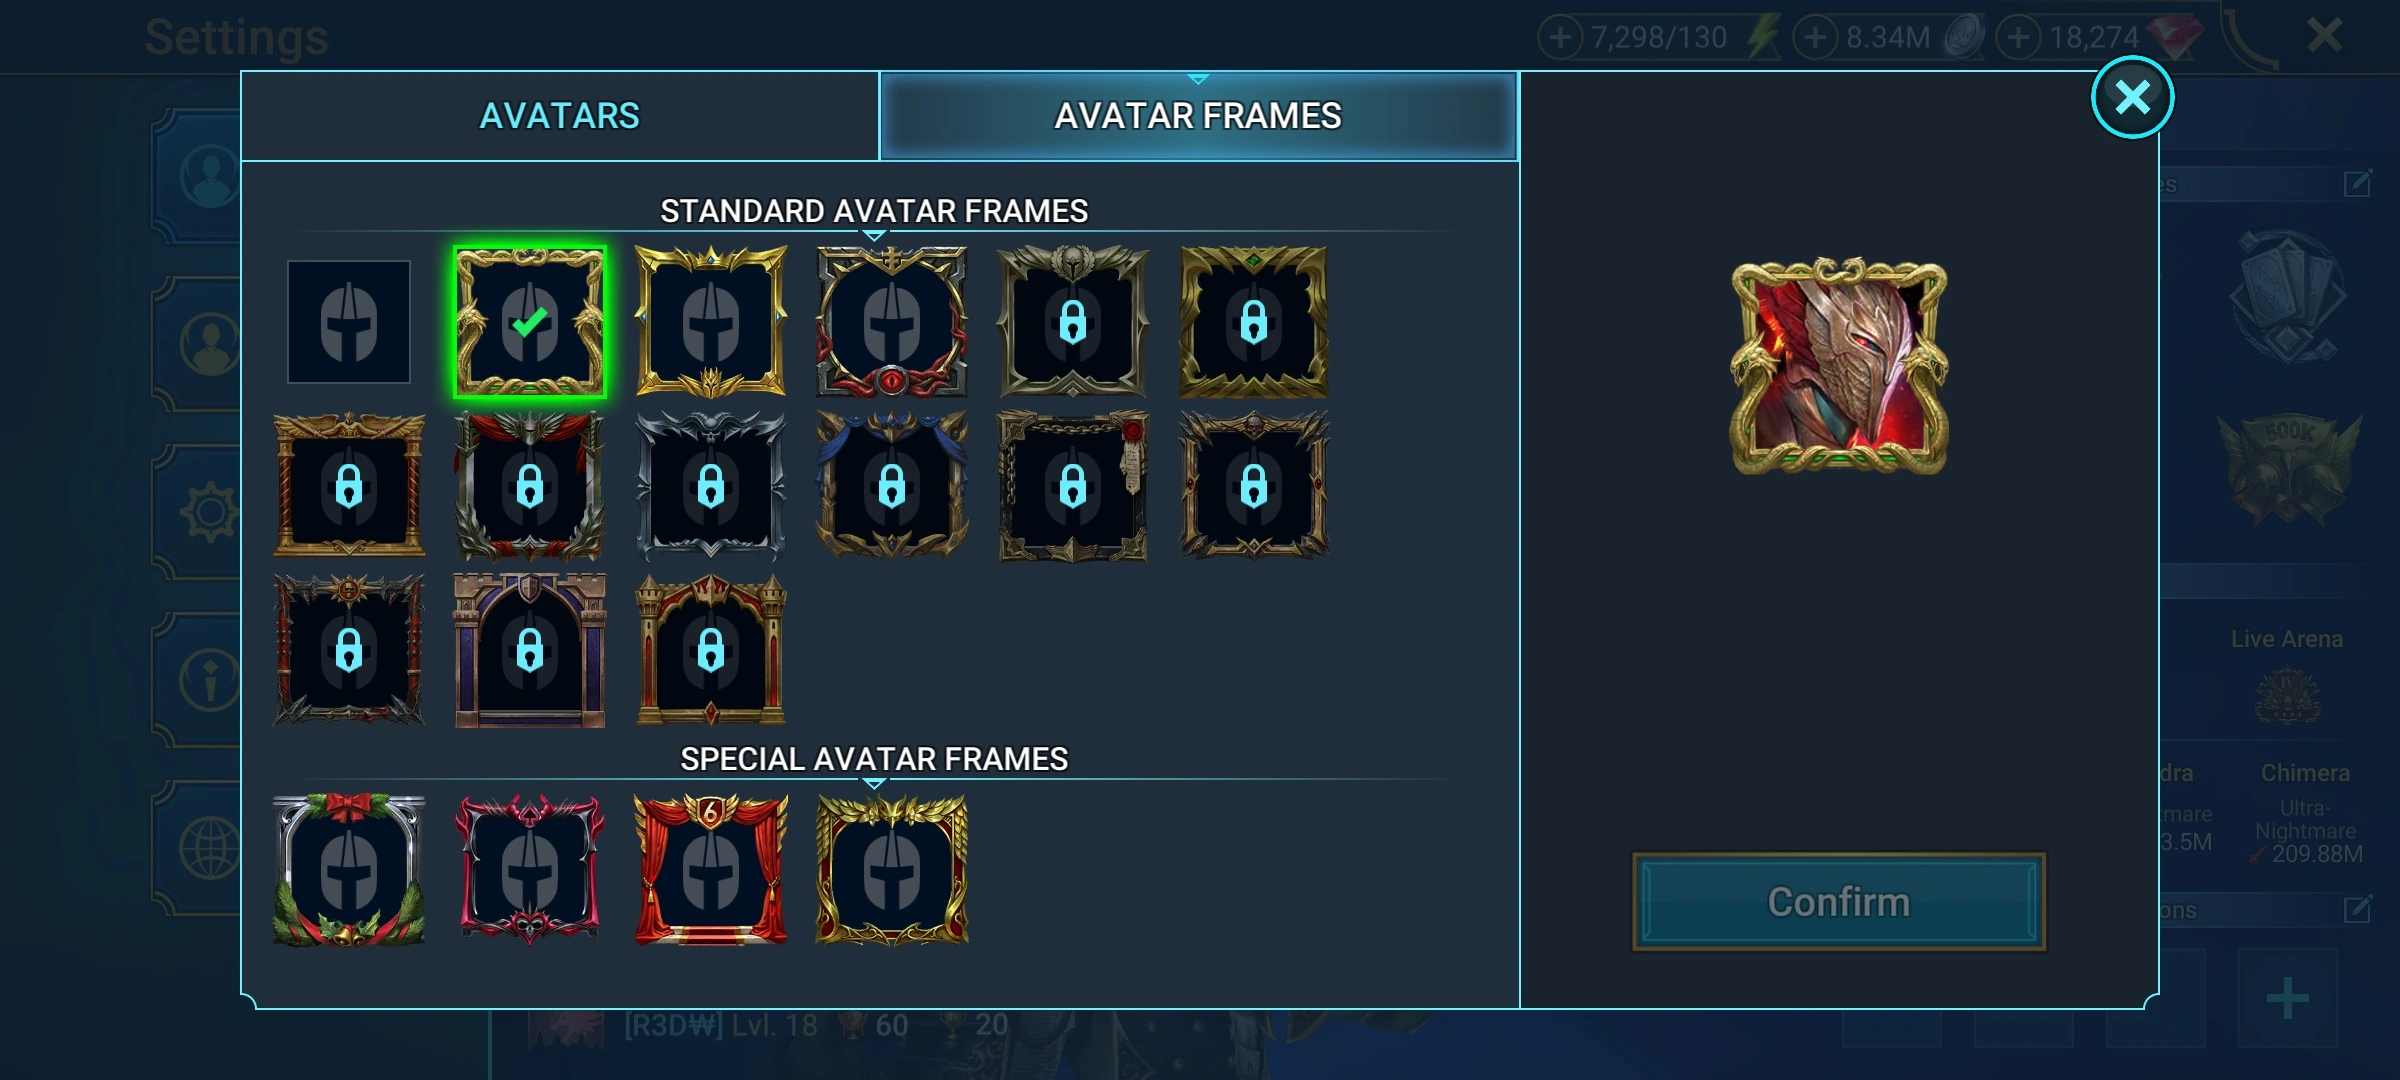This screenshot has height=1080, width=2400.
Task: Click the locked chain and seal frame
Action: pyautogui.click(x=1073, y=486)
